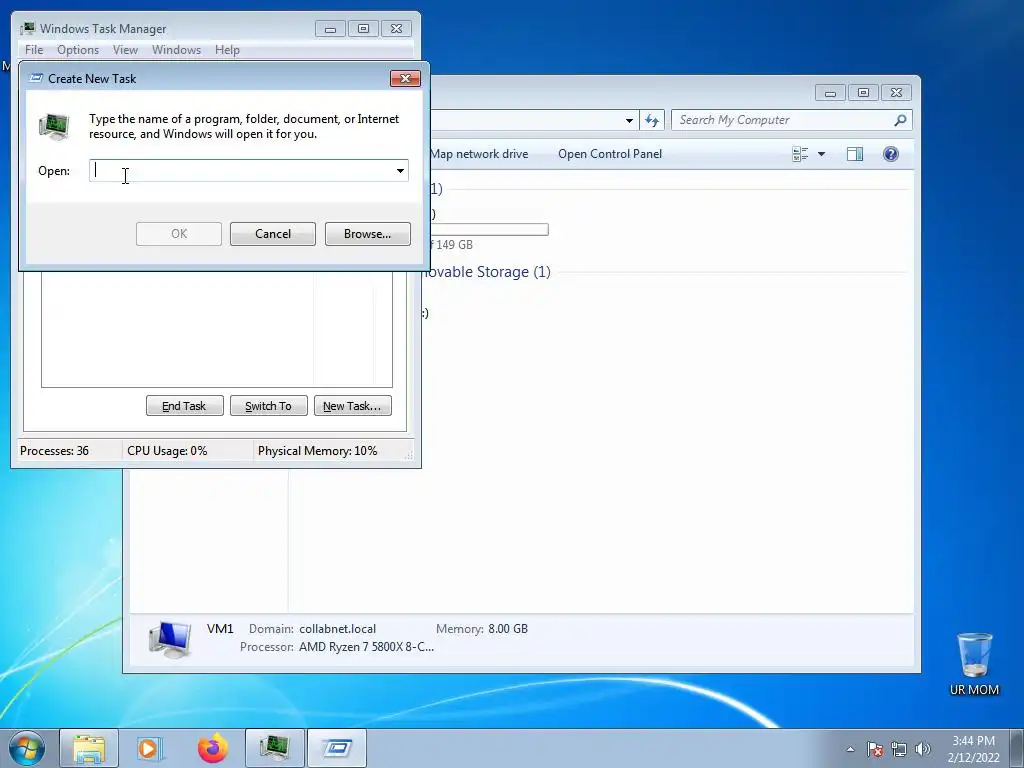Click CPU Usage: 0% status entry
1024x768 pixels.
[167, 451]
